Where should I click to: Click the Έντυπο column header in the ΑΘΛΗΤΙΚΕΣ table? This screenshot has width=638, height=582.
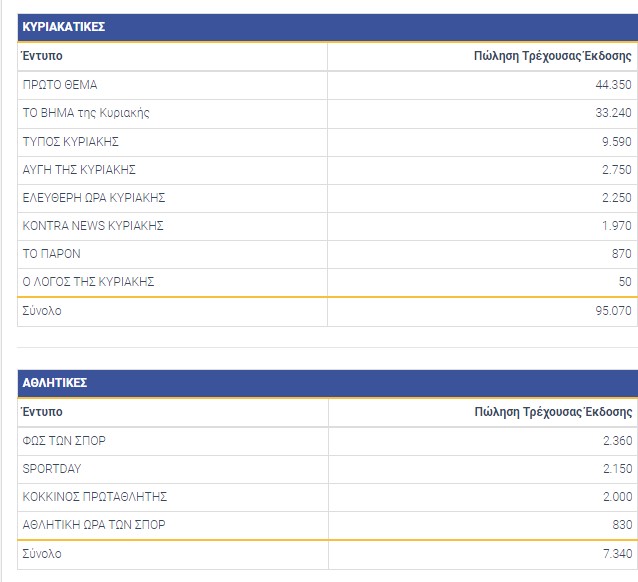pos(42,411)
